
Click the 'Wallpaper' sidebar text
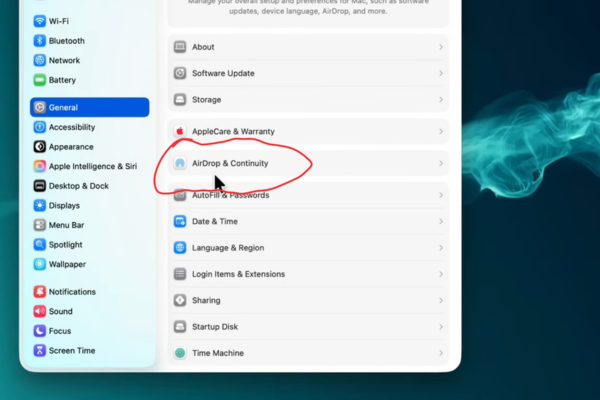pyautogui.click(x=67, y=264)
